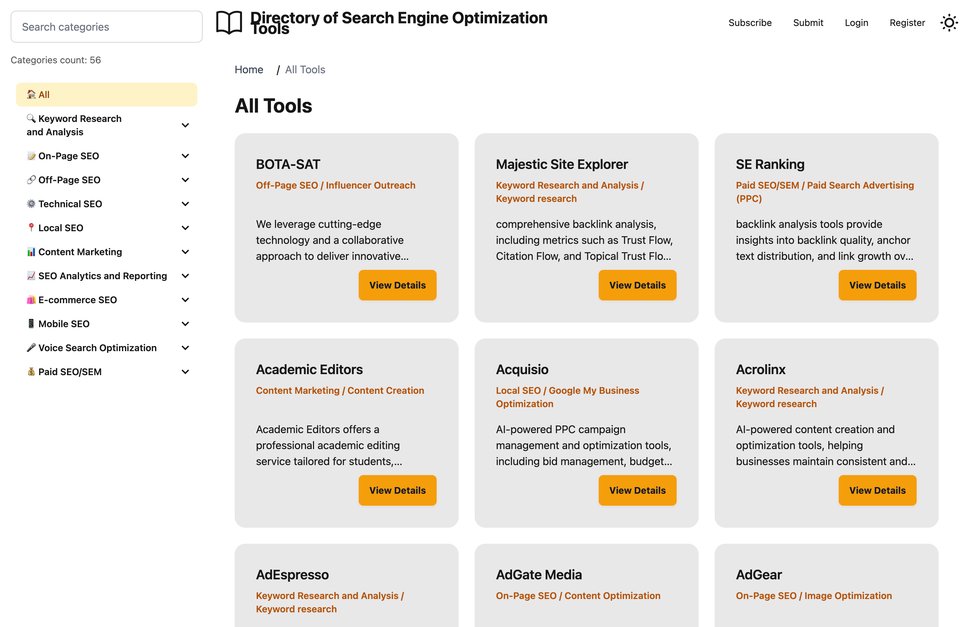Screen dimensions: 960x627
Task: Click the house icon beside All
Action: click(x=31, y=94)
